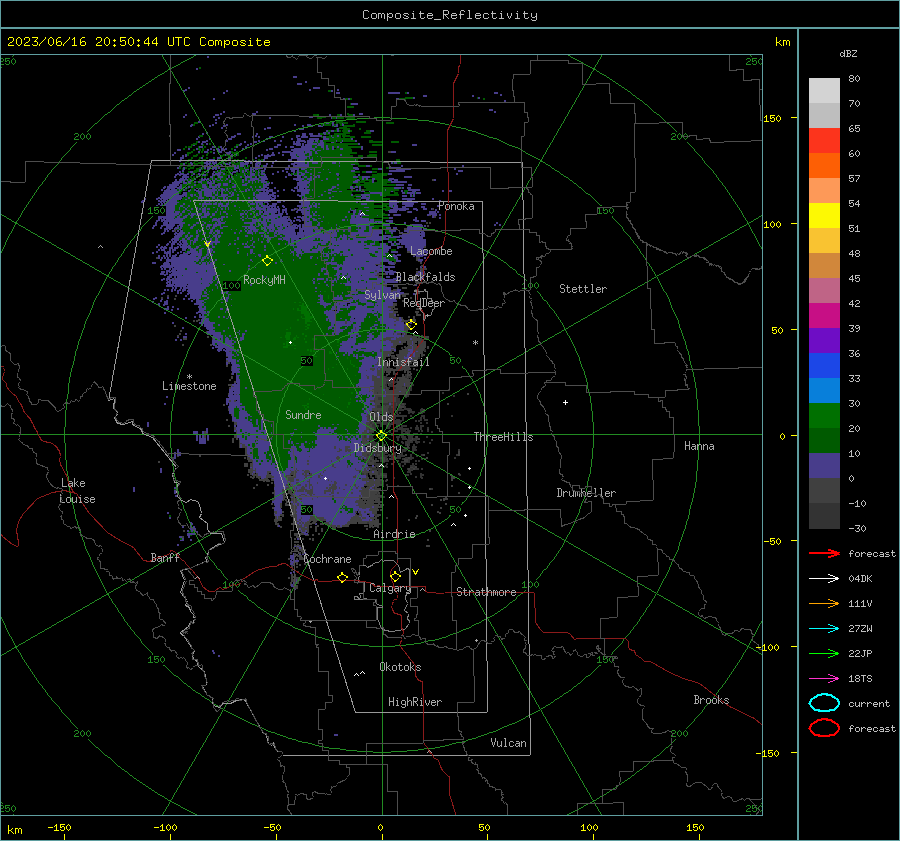
Task: Click the Cochrane city label
Action: (327, 559)
